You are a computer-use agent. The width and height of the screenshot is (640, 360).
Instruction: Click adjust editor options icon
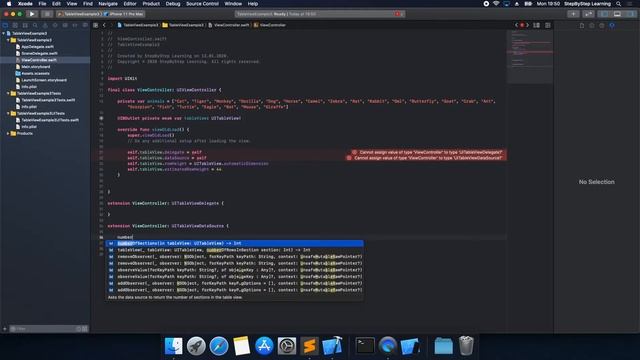point(536,25)
